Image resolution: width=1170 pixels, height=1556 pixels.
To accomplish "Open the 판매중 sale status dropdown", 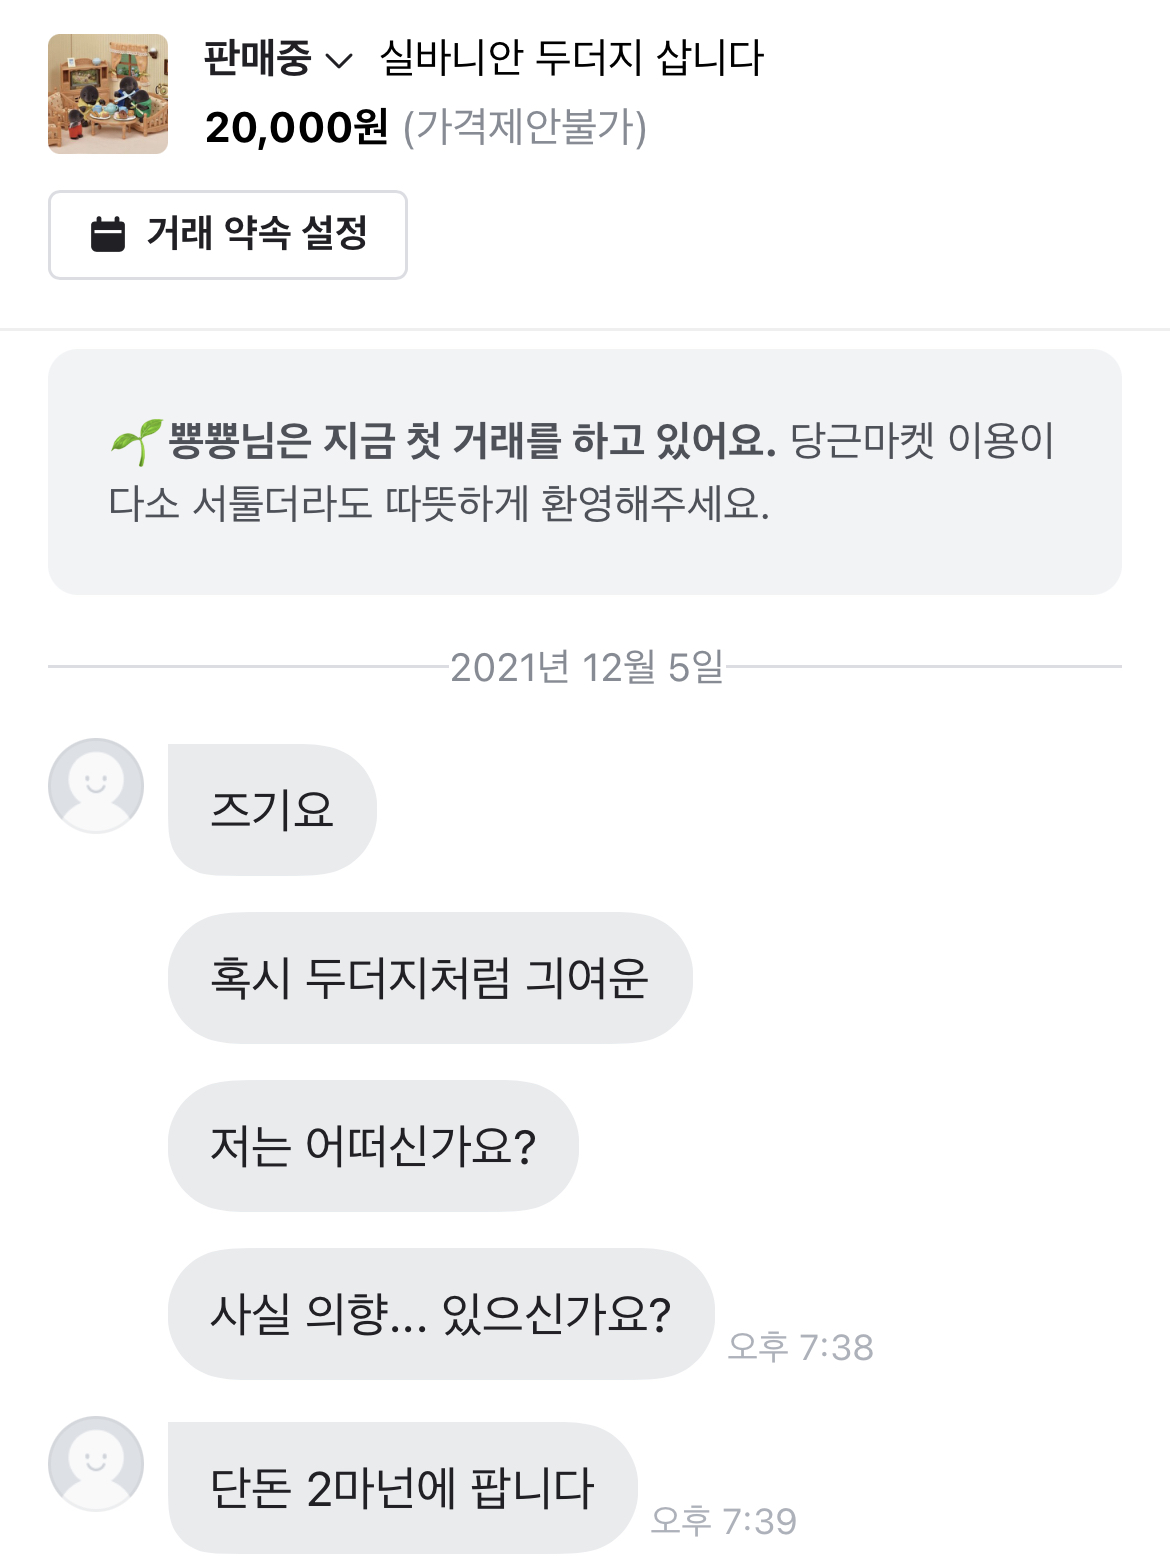I will 258,58.
